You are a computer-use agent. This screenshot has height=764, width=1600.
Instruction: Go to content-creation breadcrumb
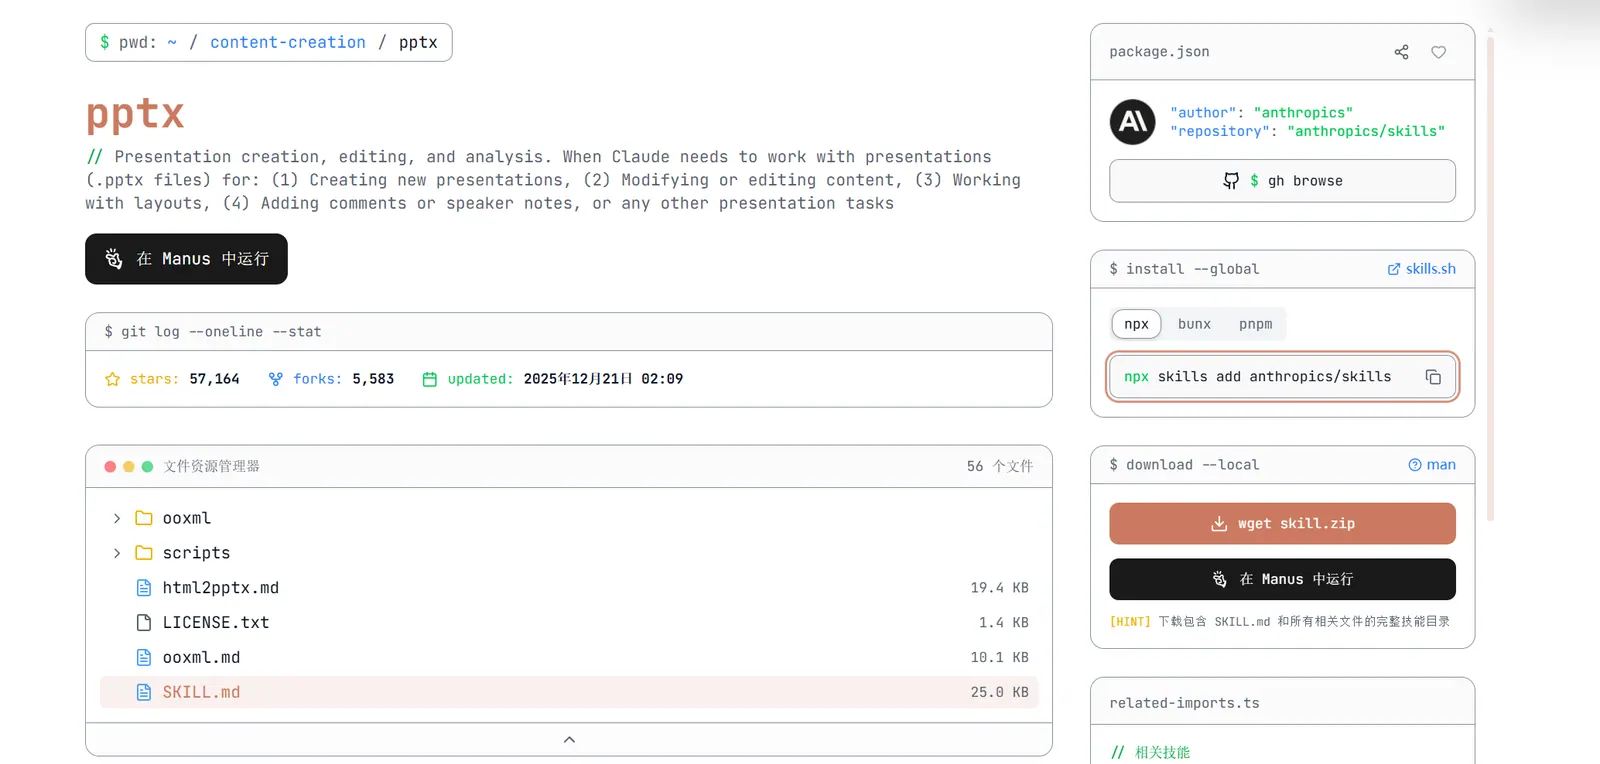coord(288,42)
